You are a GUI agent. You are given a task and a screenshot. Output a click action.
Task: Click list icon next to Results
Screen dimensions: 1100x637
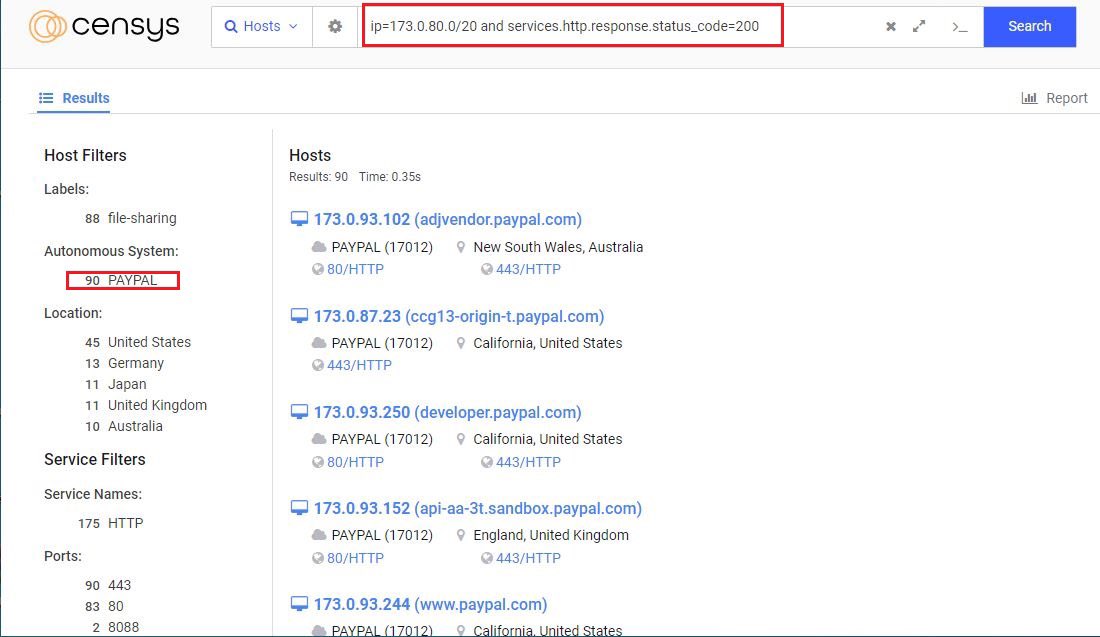pos(46,98)
